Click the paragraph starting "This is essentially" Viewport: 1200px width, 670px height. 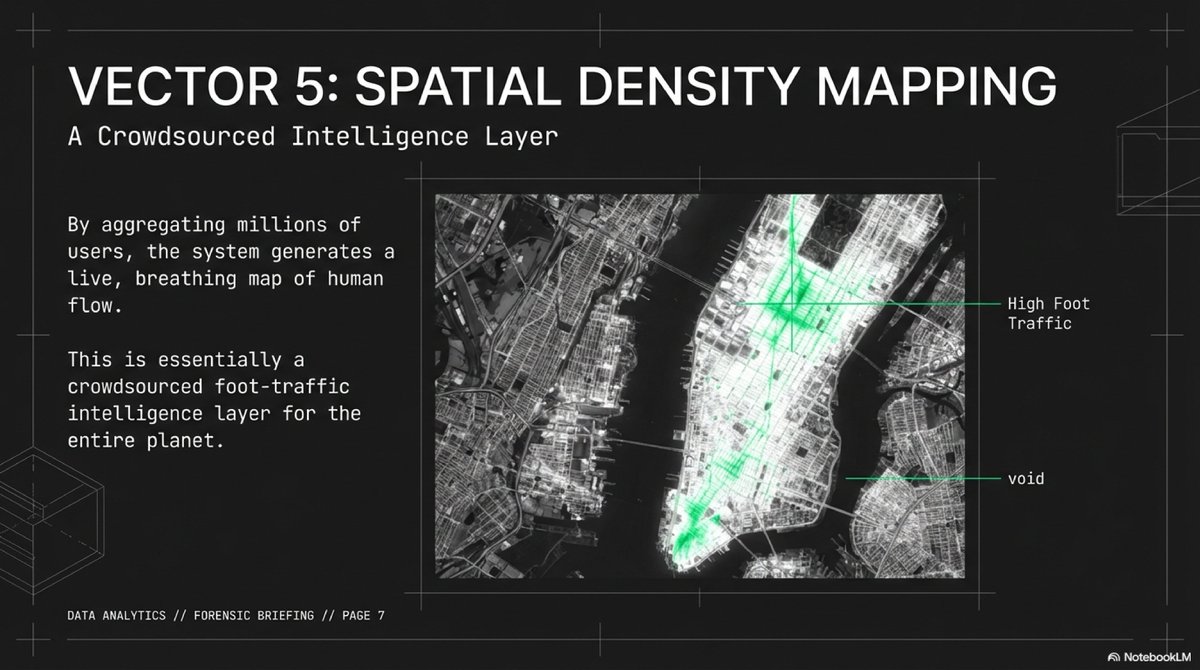[x=214, y=399]
